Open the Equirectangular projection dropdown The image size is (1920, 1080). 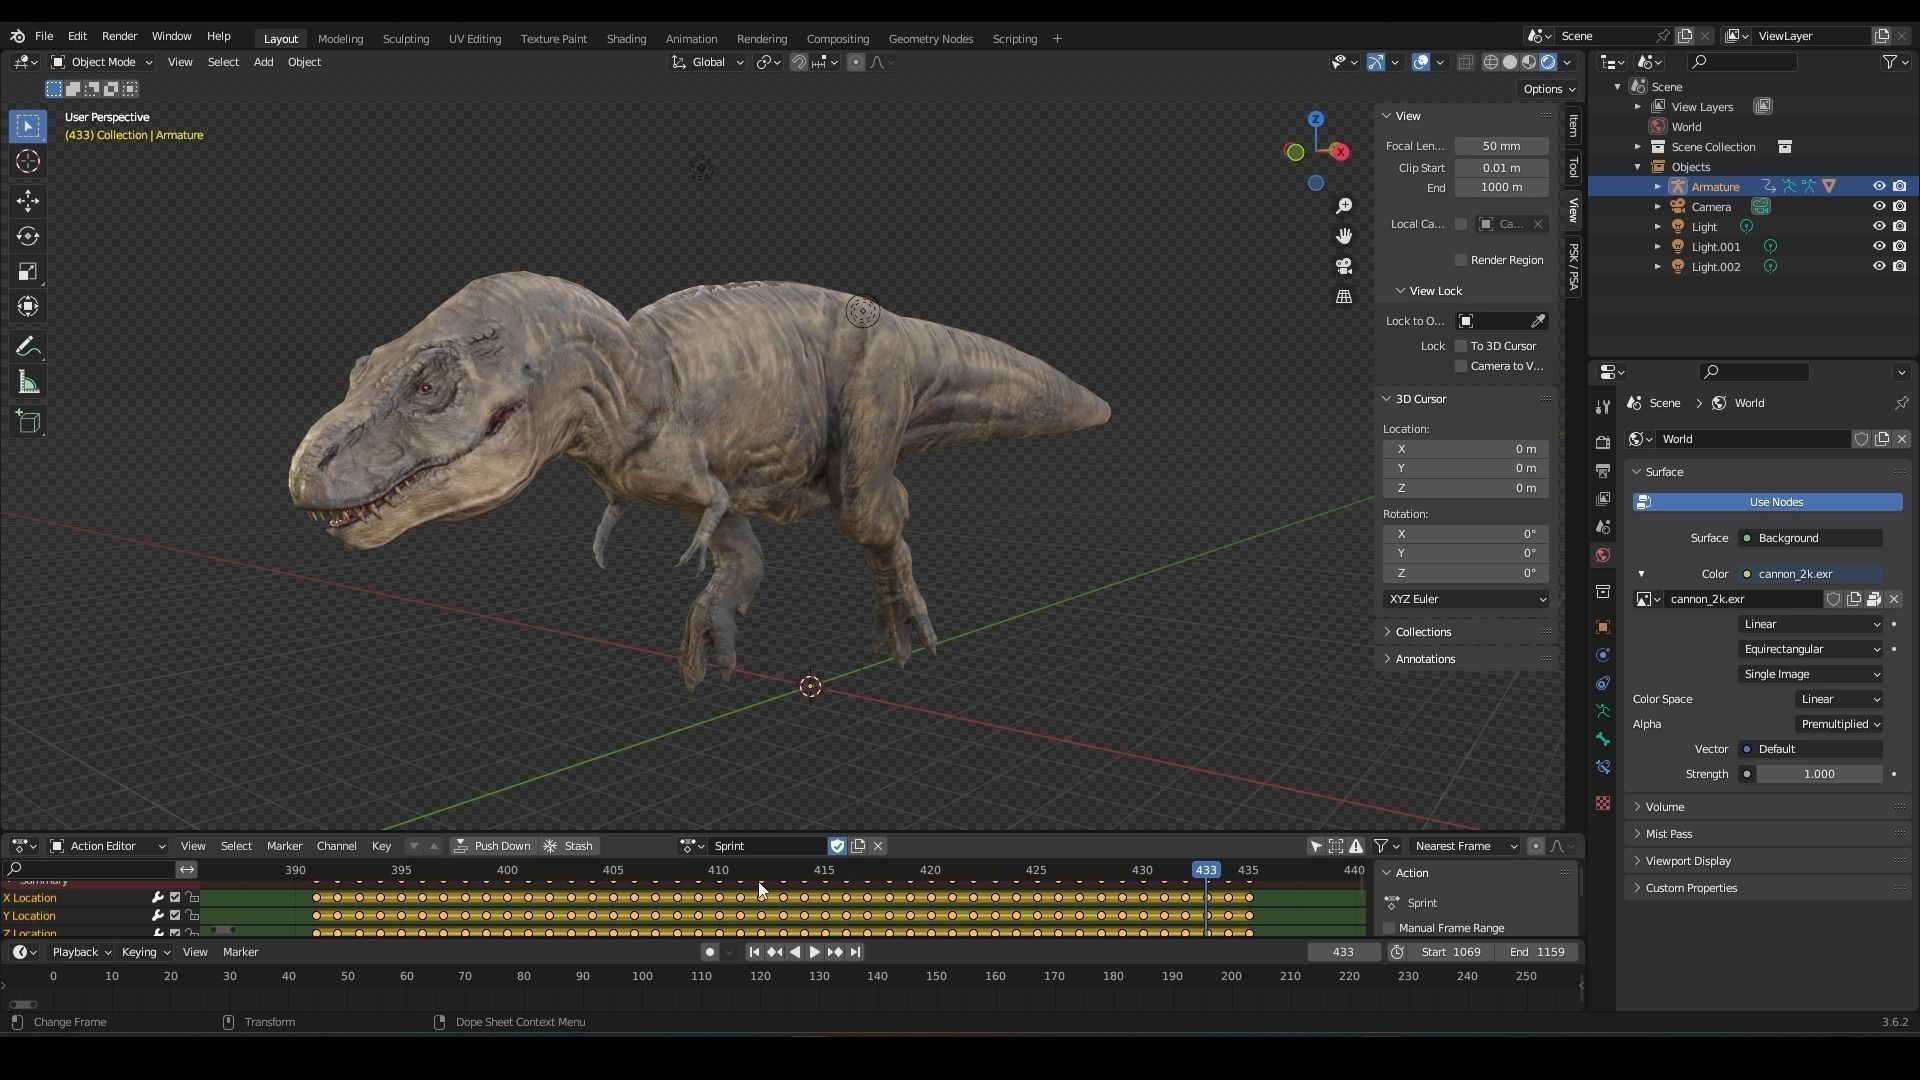[1811, 649]
